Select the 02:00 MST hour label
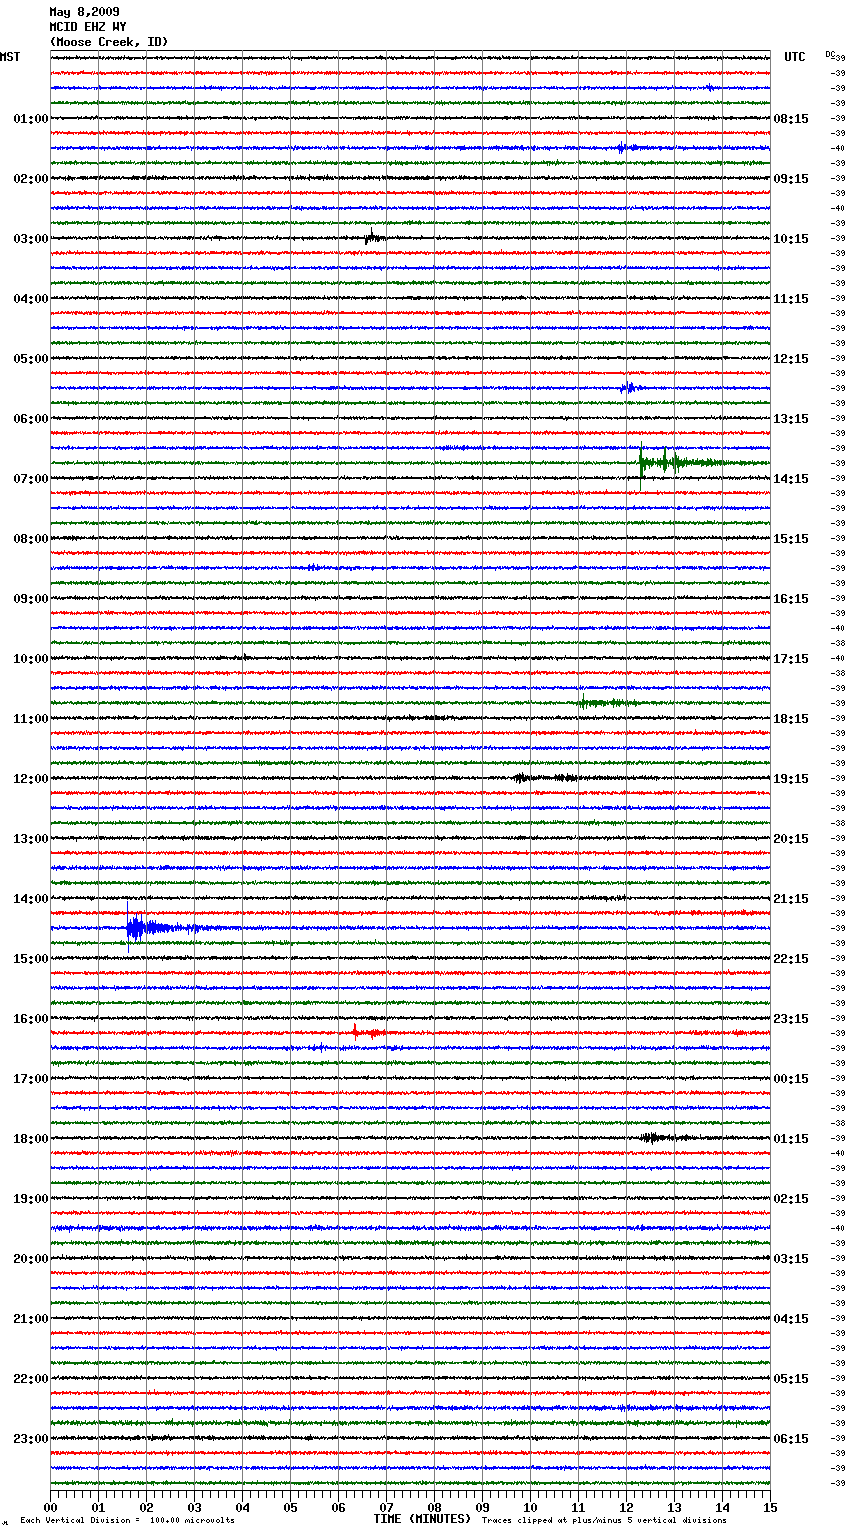The width and height of the screenshot is (850, 1534). [x=31, y=179]
